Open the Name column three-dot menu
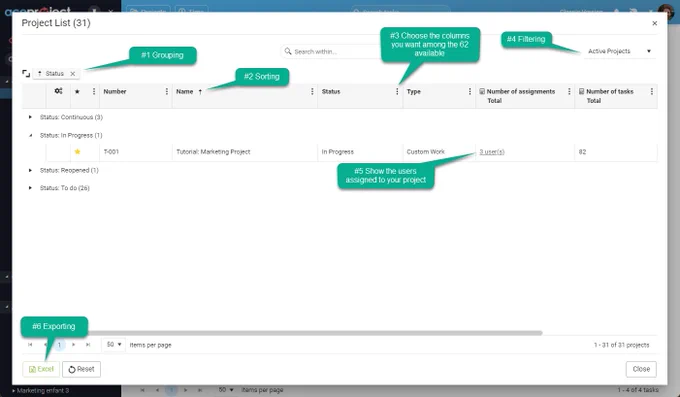Image resolution: width=680 pixels, height=397 pixels. click(312, 92)
